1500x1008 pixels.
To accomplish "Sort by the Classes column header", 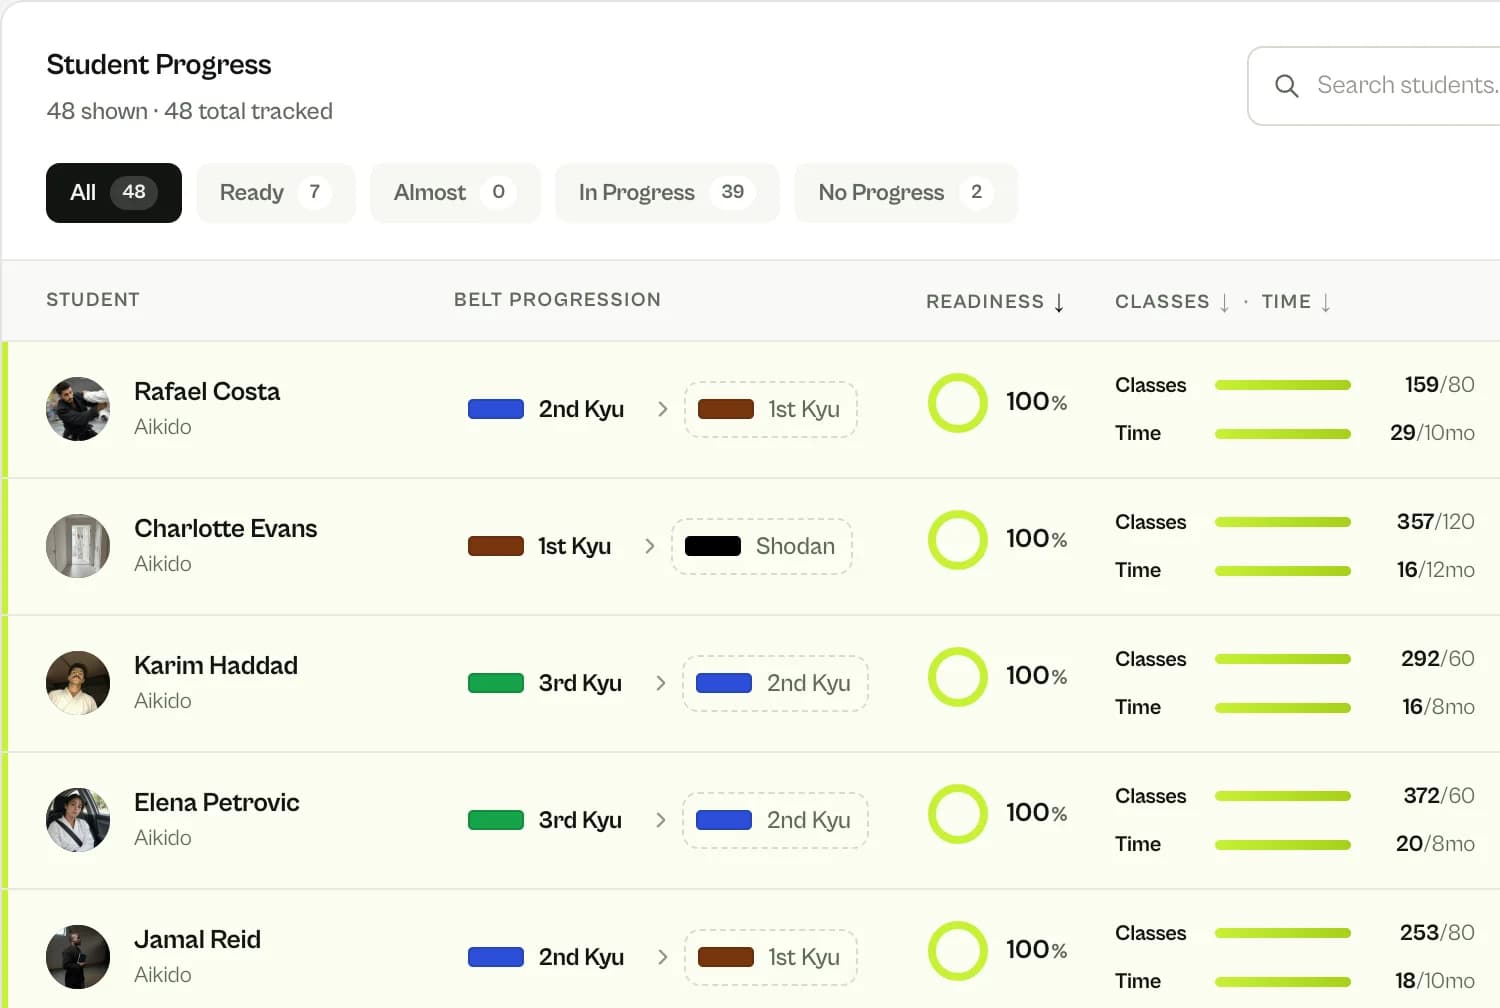I will 1172,302.
